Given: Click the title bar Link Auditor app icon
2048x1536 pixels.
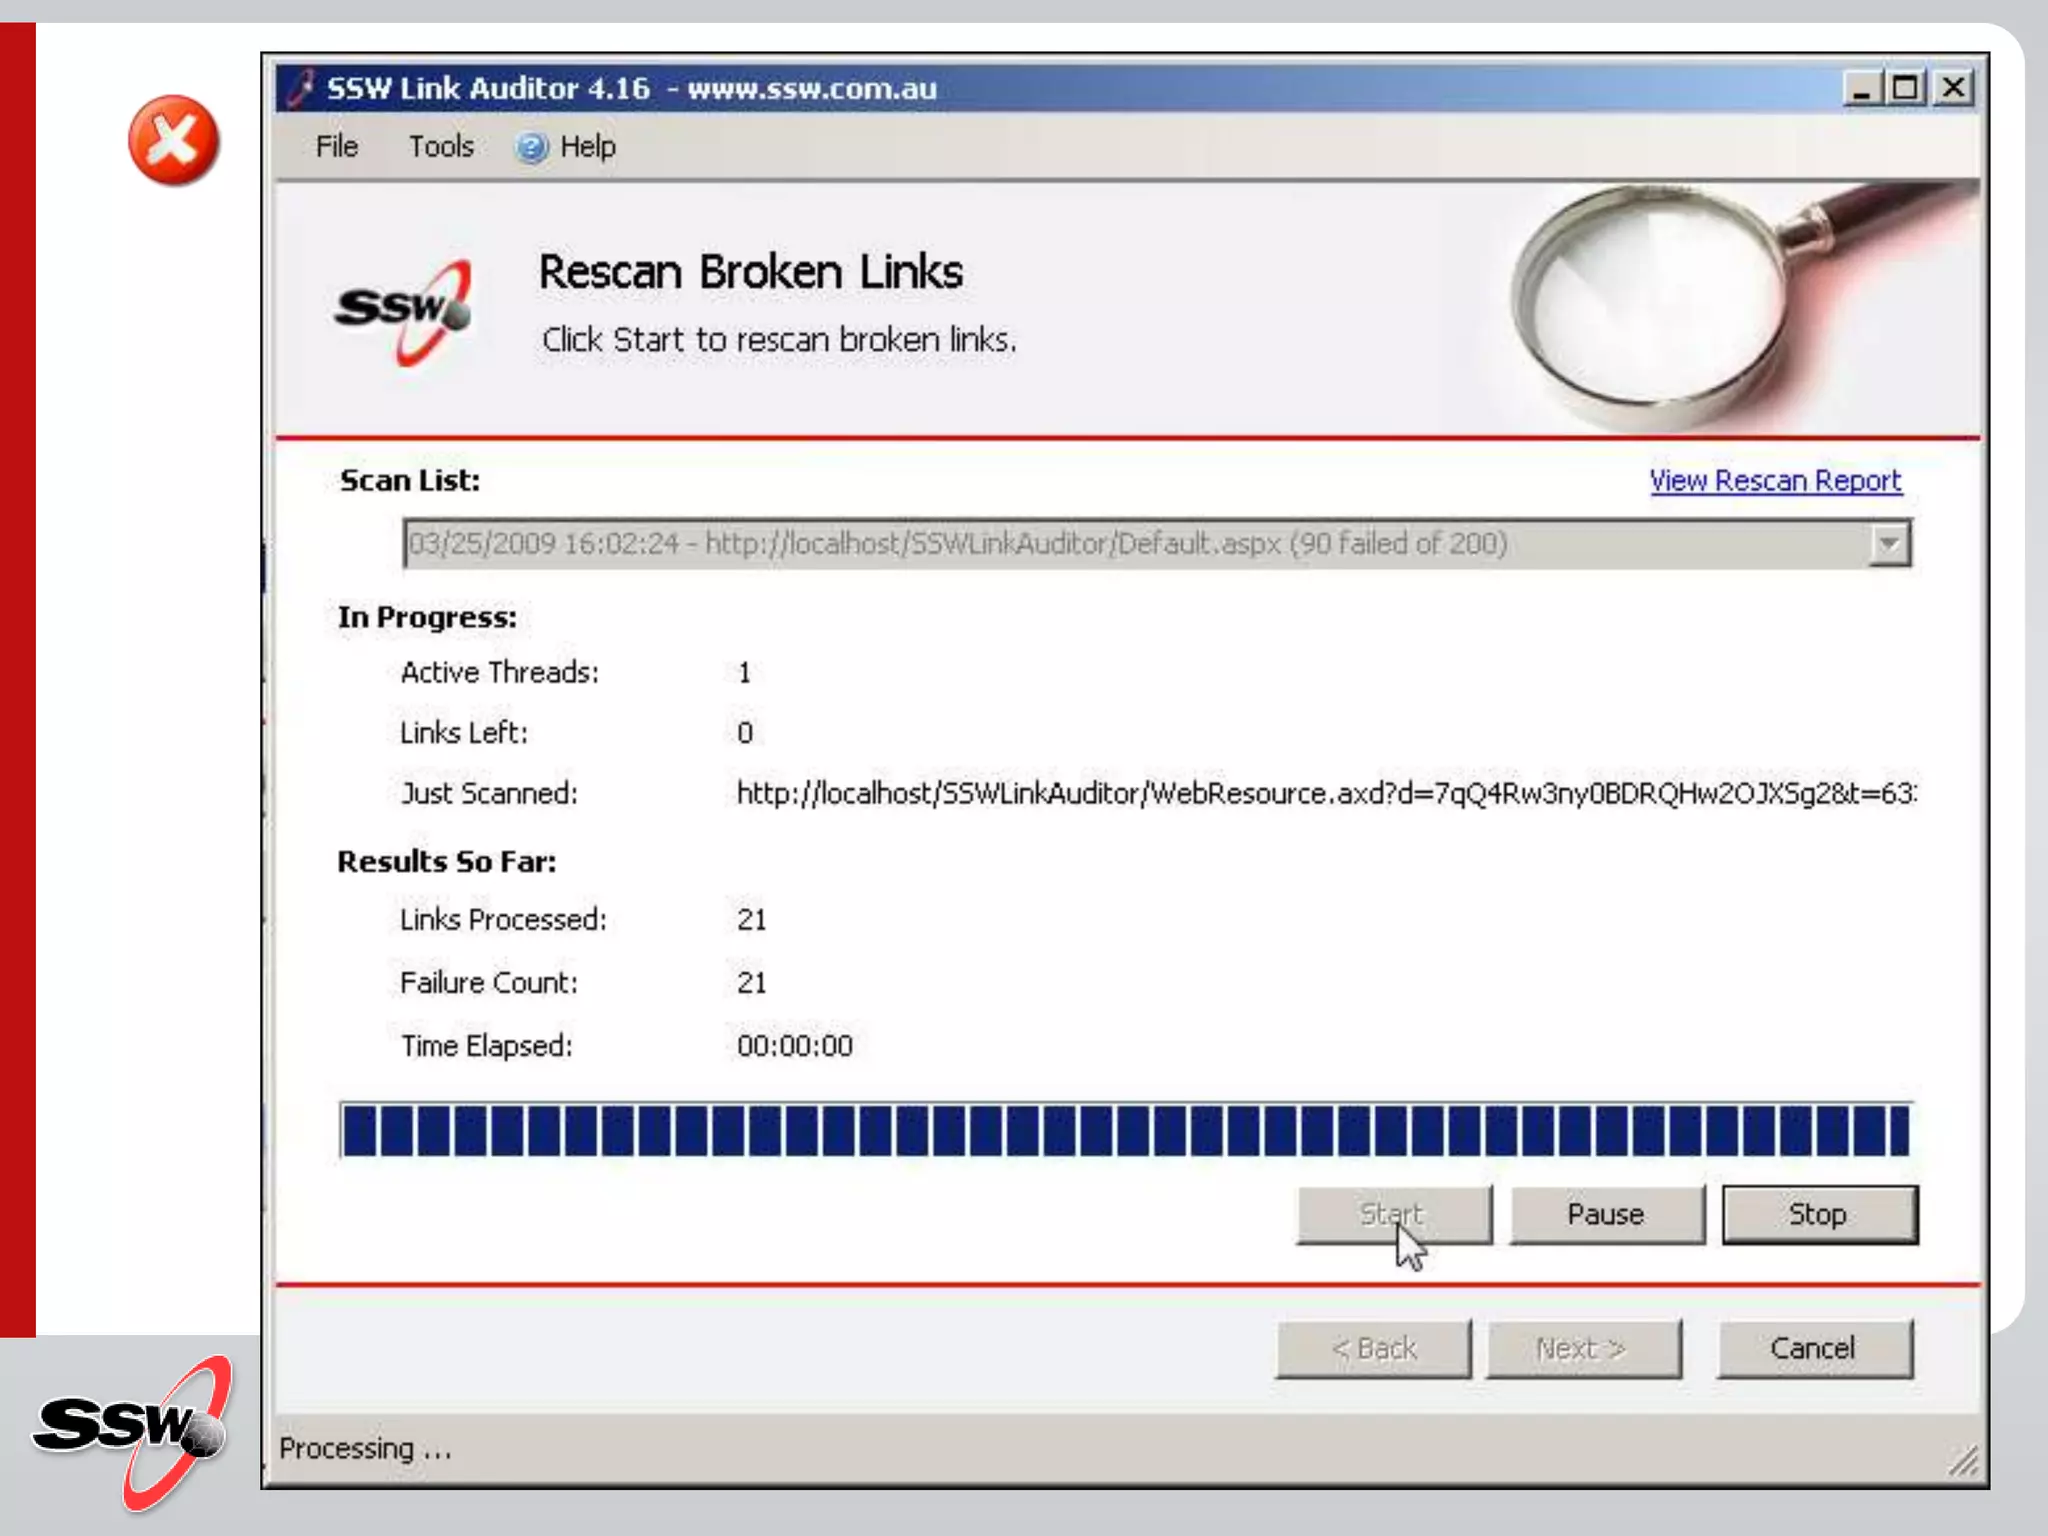Looking at the screenshot, I should tap(301, 88).
